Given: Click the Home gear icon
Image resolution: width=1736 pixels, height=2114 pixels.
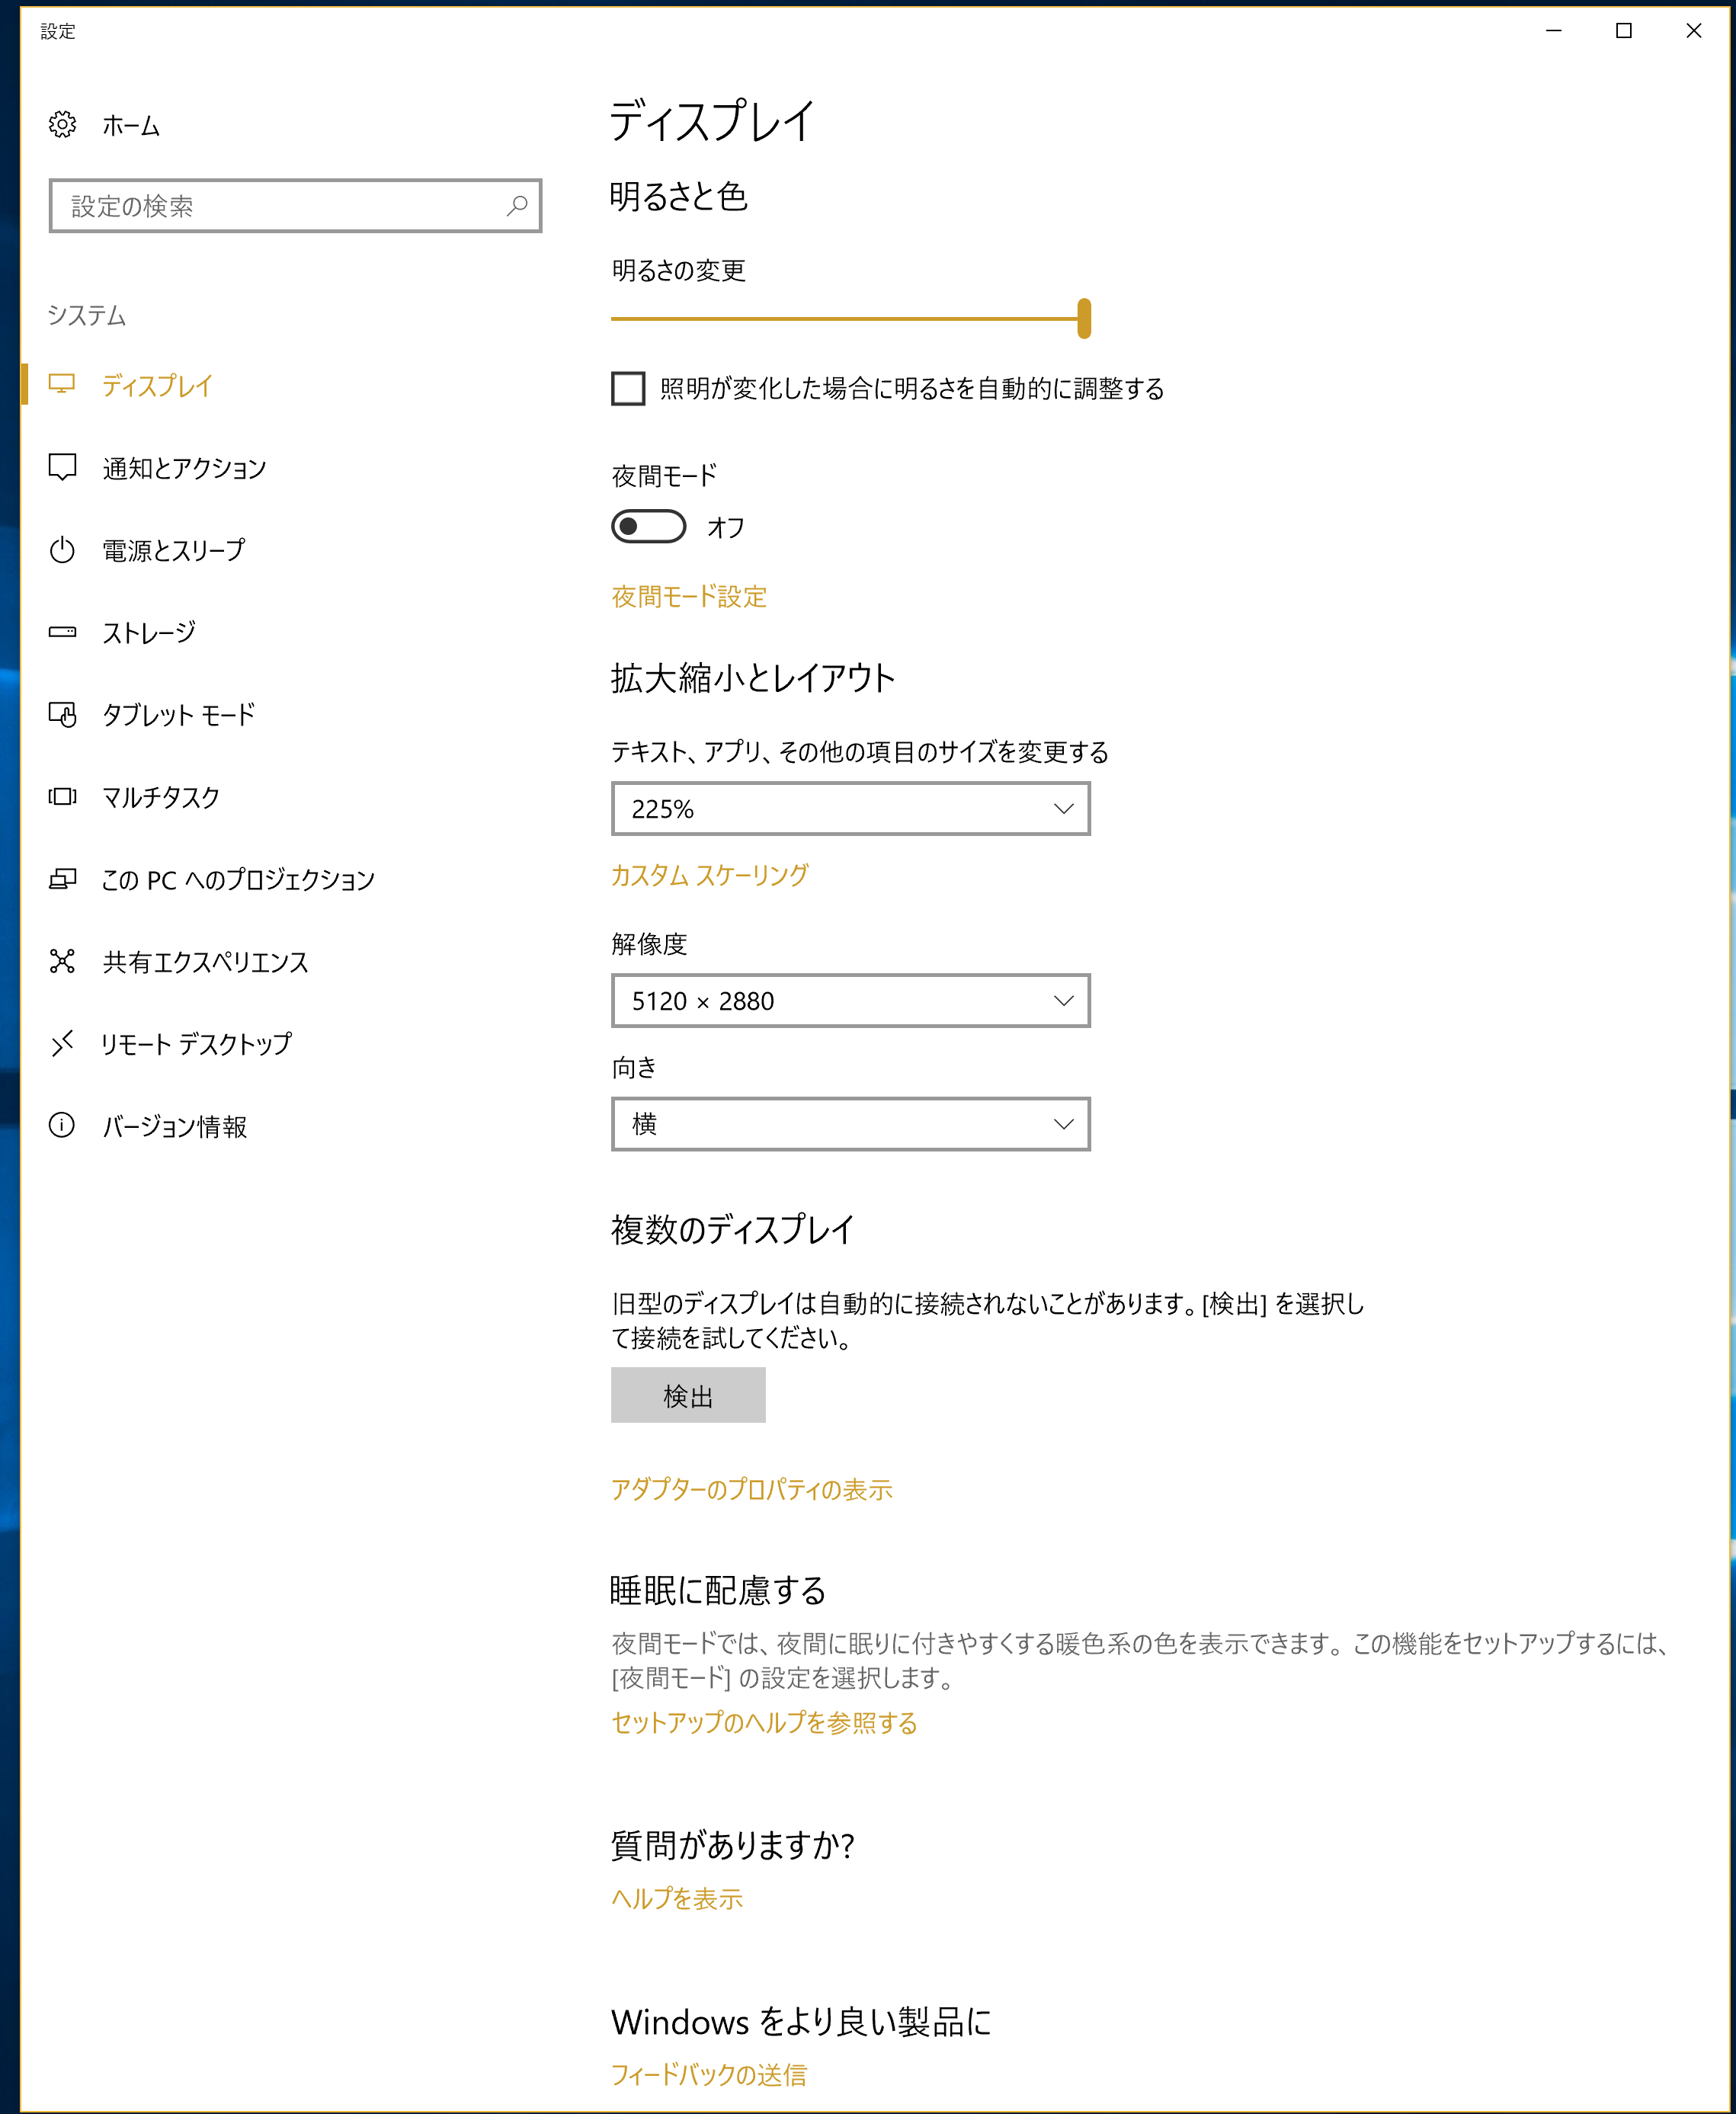Looking at the screenshot, I should 62,125.
